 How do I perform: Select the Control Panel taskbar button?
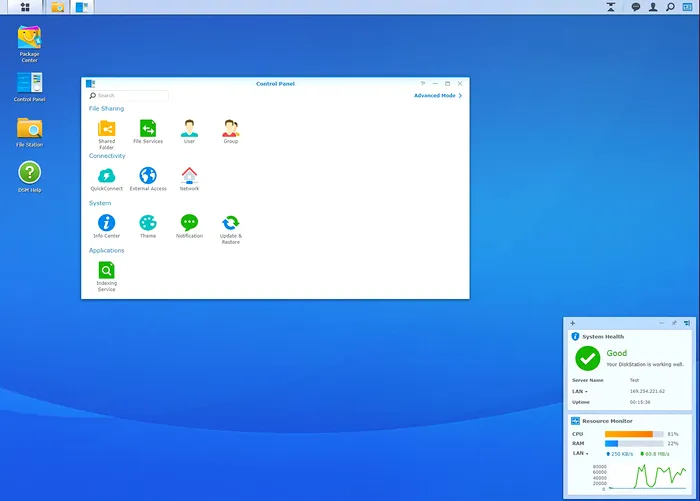(x=82, y=7)
